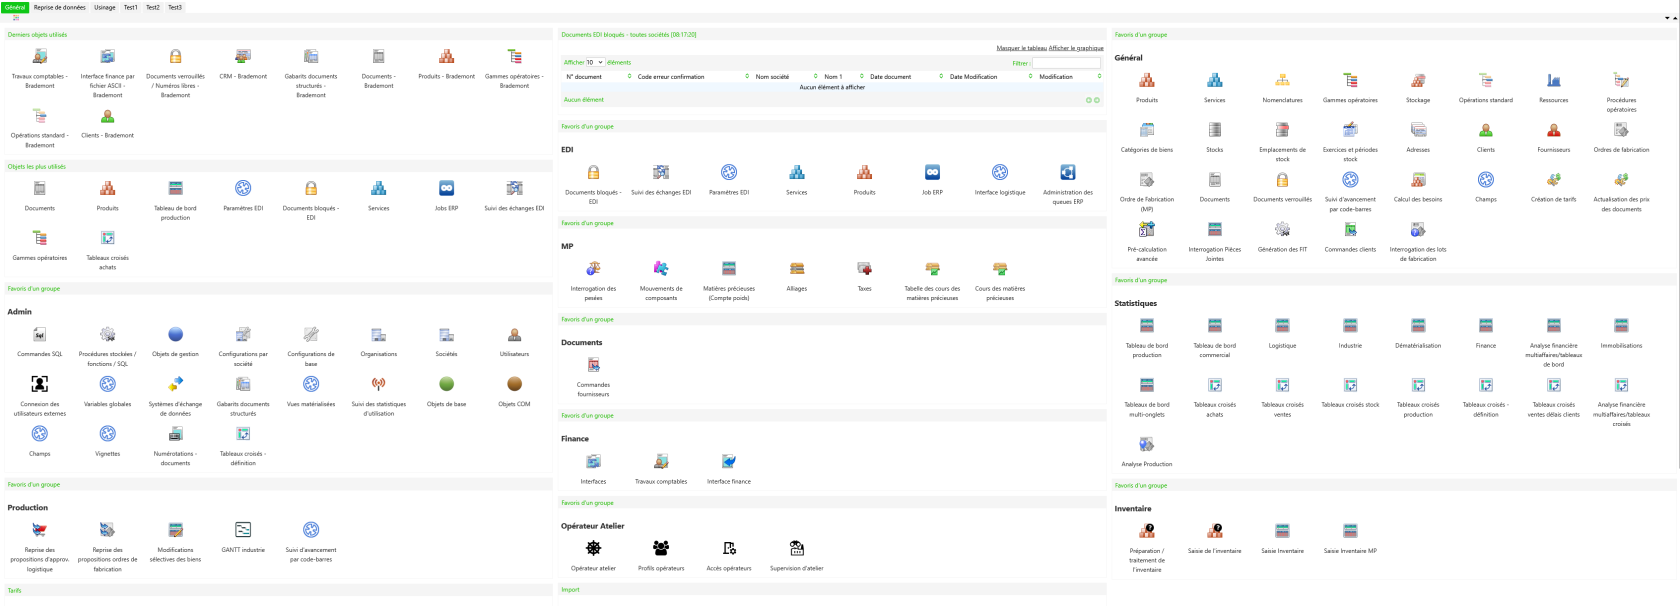Open the Afficher éléments count dropdown
This screenshot has height=606, width=1680.
tap(595, 62)
